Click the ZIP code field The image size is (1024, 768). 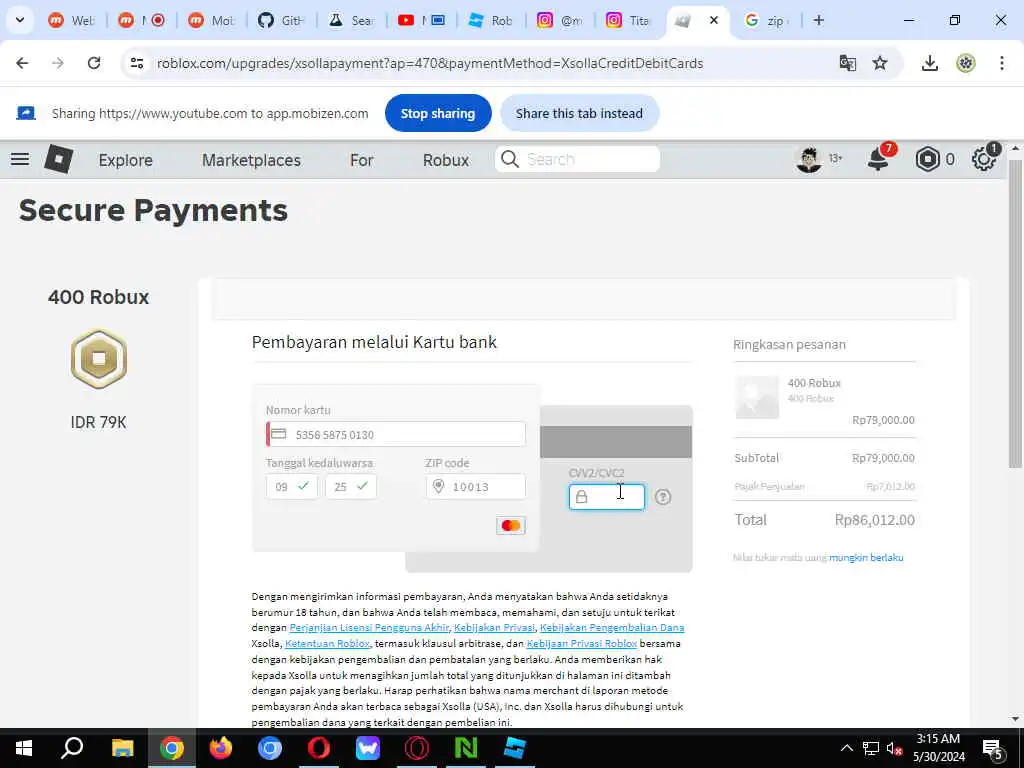[x=475, y=487]
